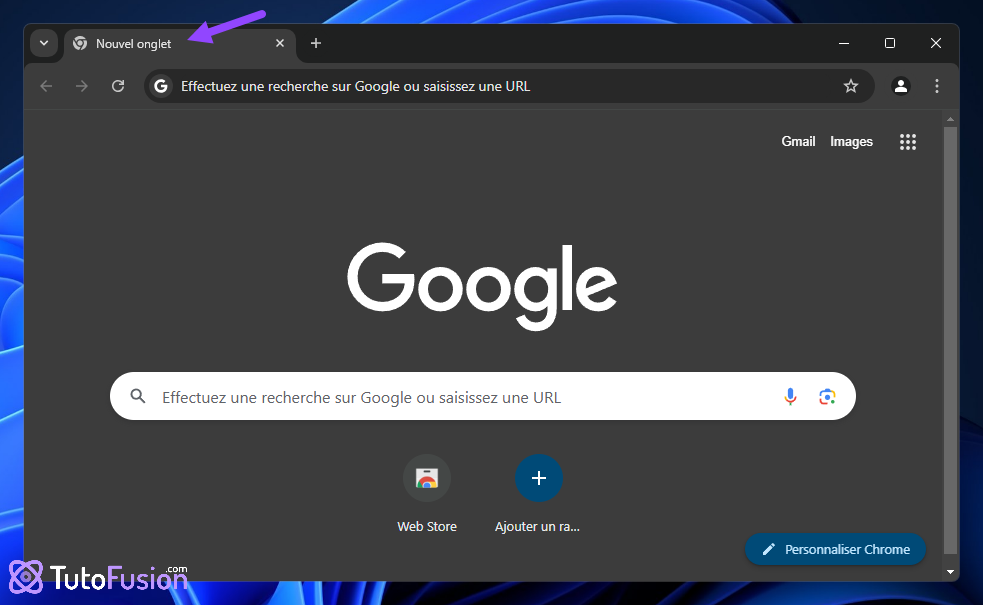
Task: Open the Gmail link
Action: coord(798,142)
